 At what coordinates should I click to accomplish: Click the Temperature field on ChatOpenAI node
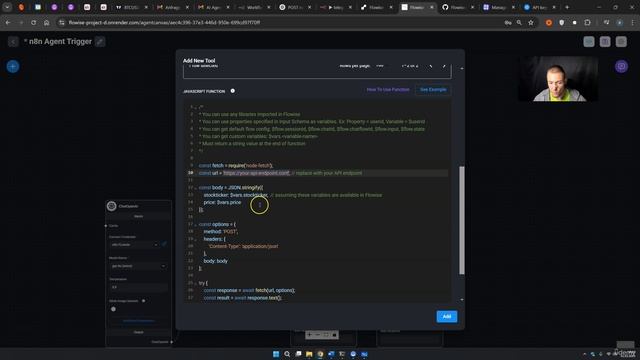138,287
